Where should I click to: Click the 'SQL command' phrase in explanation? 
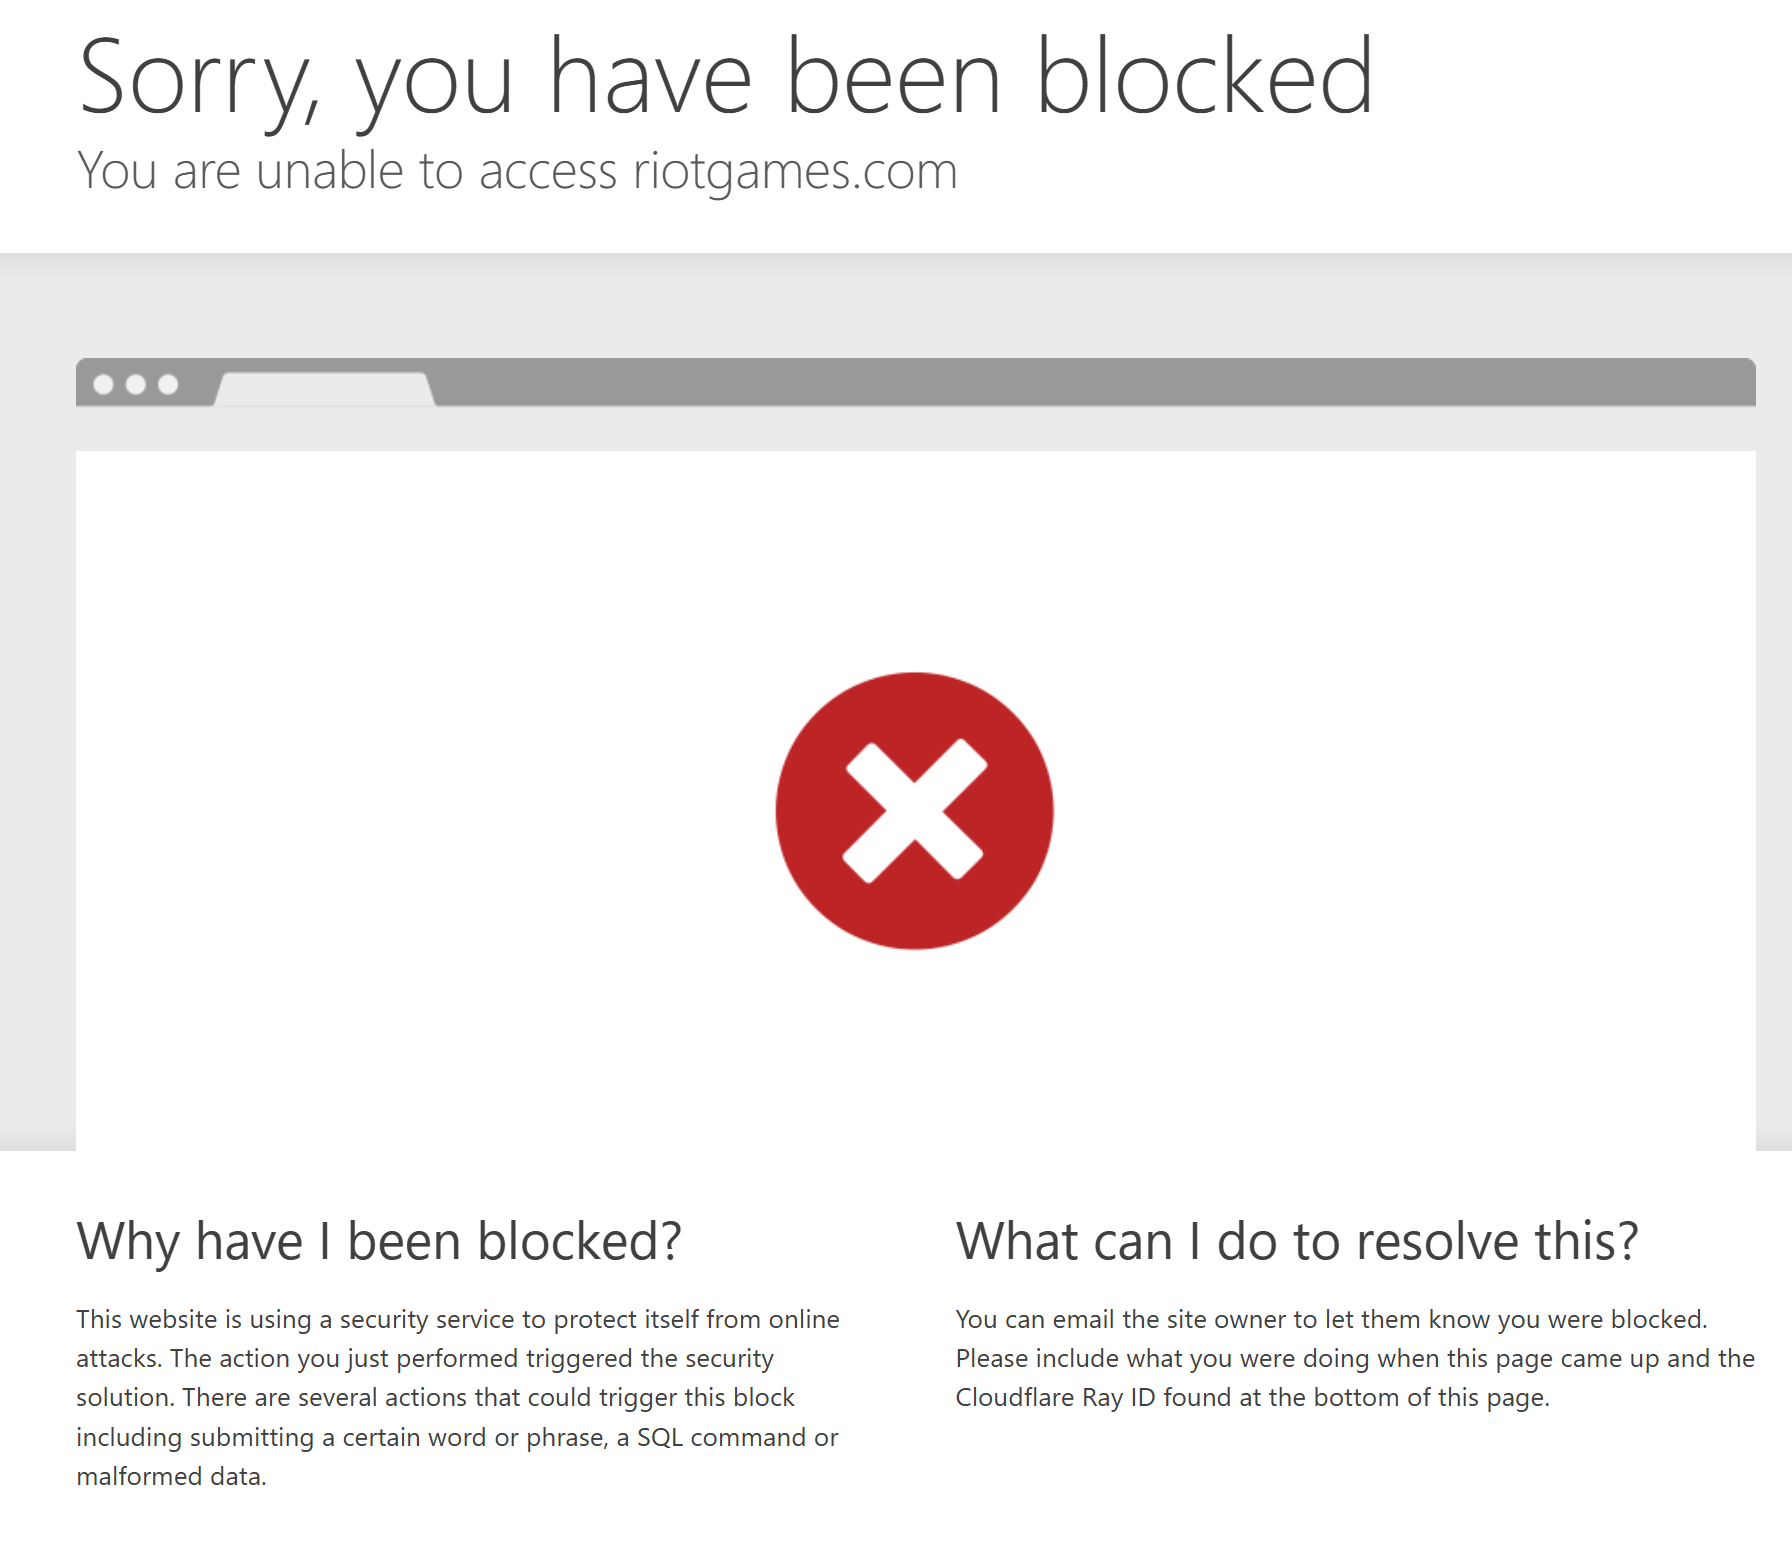click(x=722, y=1437)
